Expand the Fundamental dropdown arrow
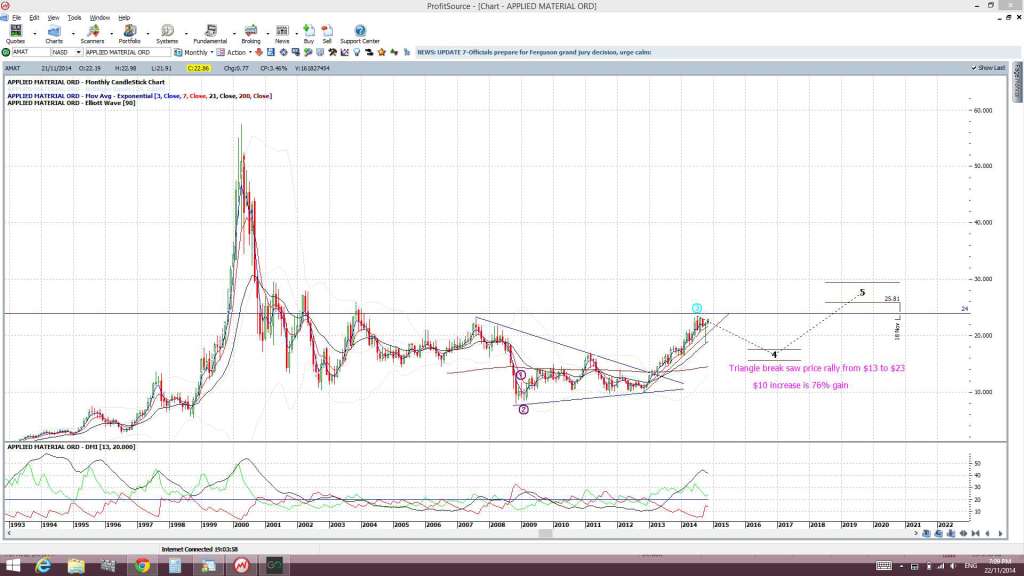This screenshot has width=1024, height=576. [x=234, y=33]
